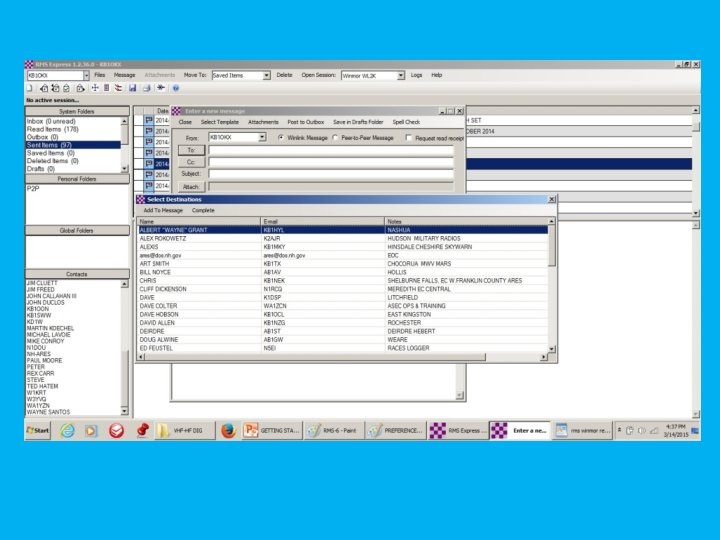Select ED FEUSTEL in destinations list

(343, 348)
